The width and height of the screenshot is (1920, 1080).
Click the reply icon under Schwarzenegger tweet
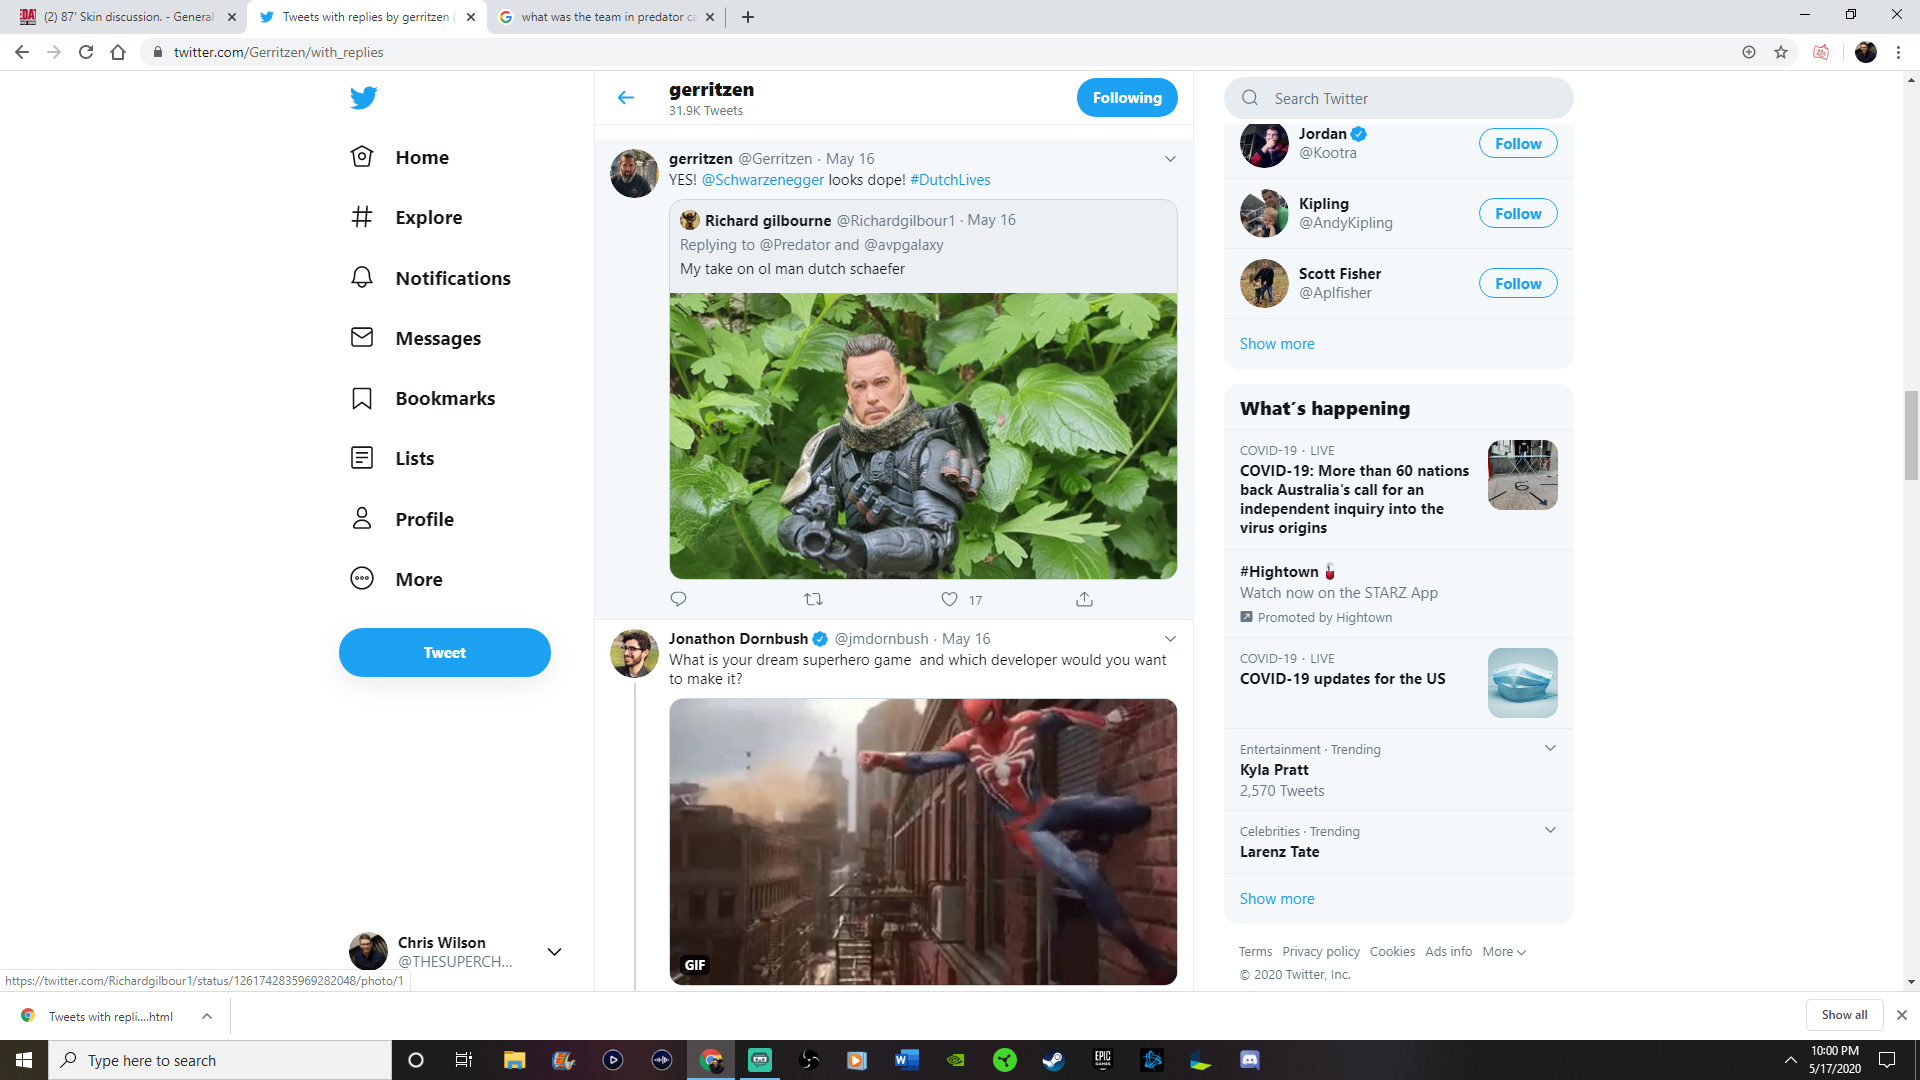678,599
